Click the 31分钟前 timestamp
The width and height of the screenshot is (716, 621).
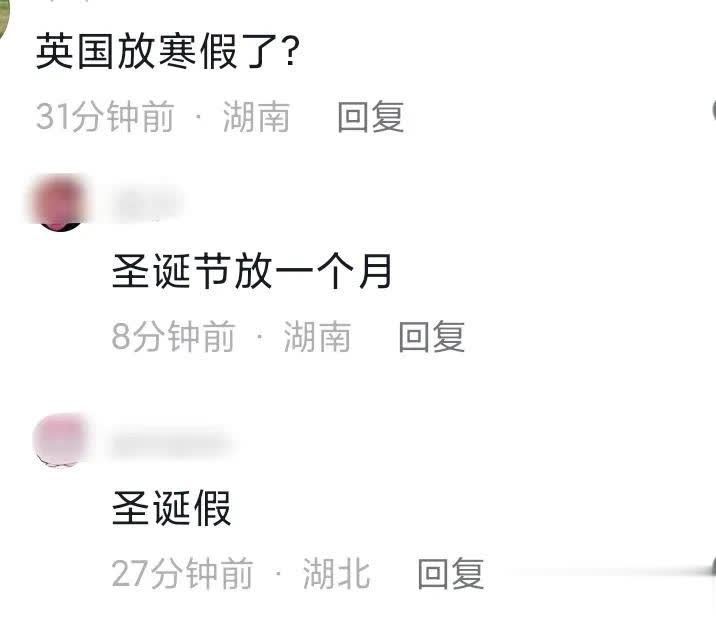105,117
